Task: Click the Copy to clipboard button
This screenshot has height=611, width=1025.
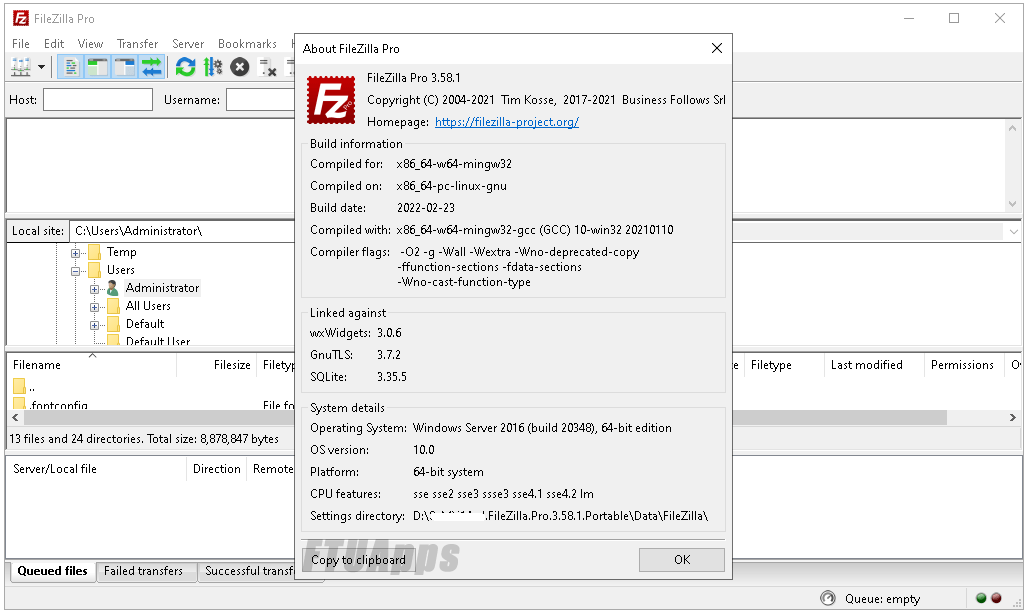Action: click(358, 560)
